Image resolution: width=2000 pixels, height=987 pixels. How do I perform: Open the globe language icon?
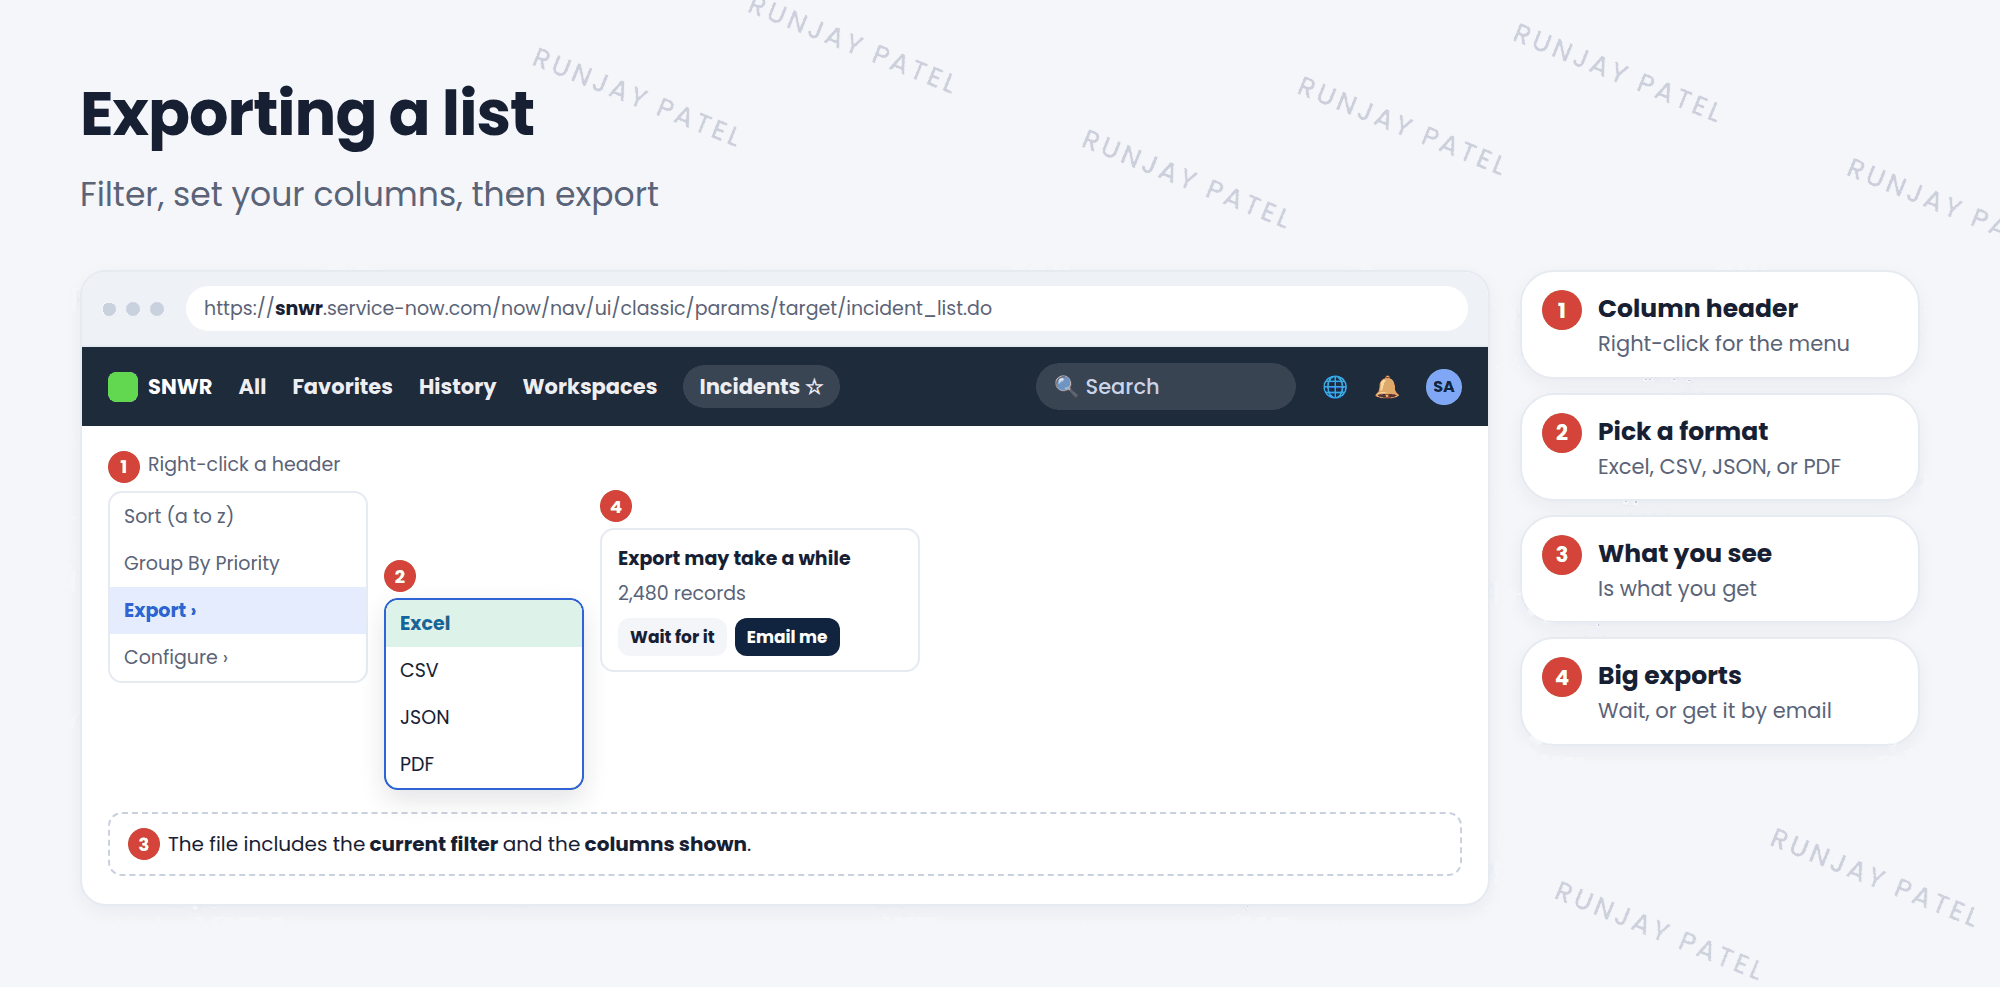[x=1335, y=387]
